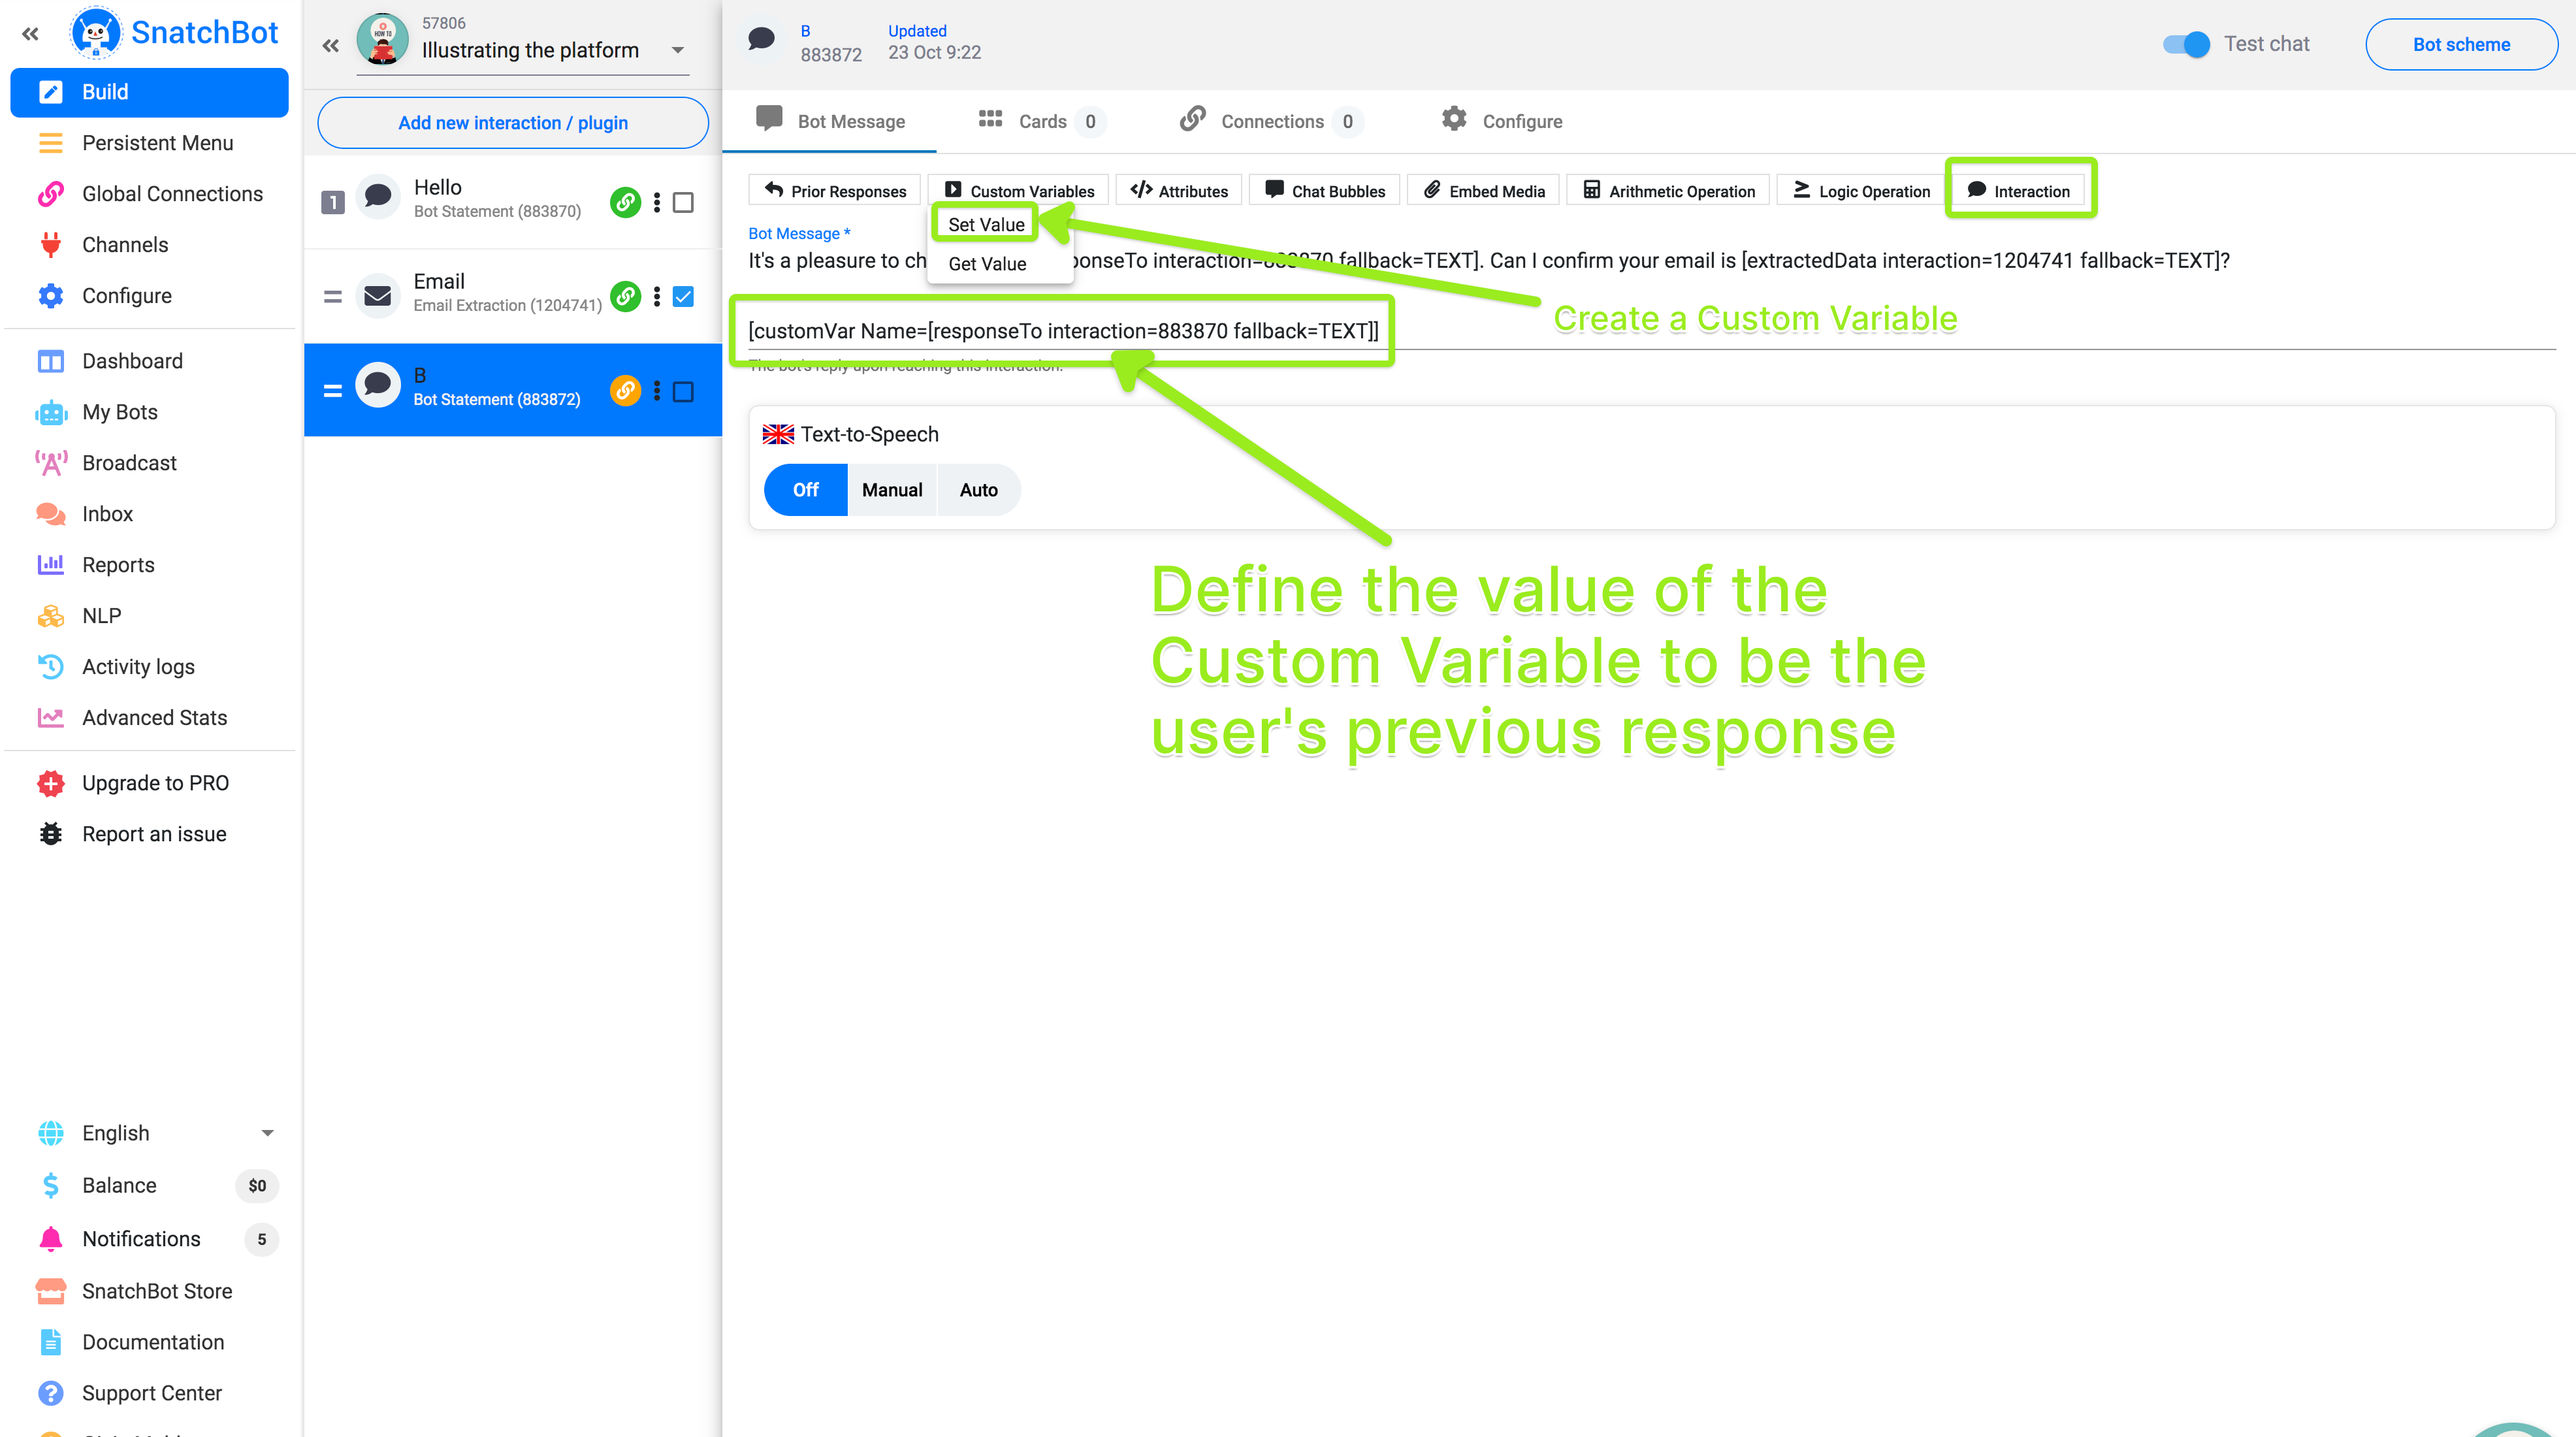
Task: Switch to Configure tab
Action: click(x=1501, y=121)
